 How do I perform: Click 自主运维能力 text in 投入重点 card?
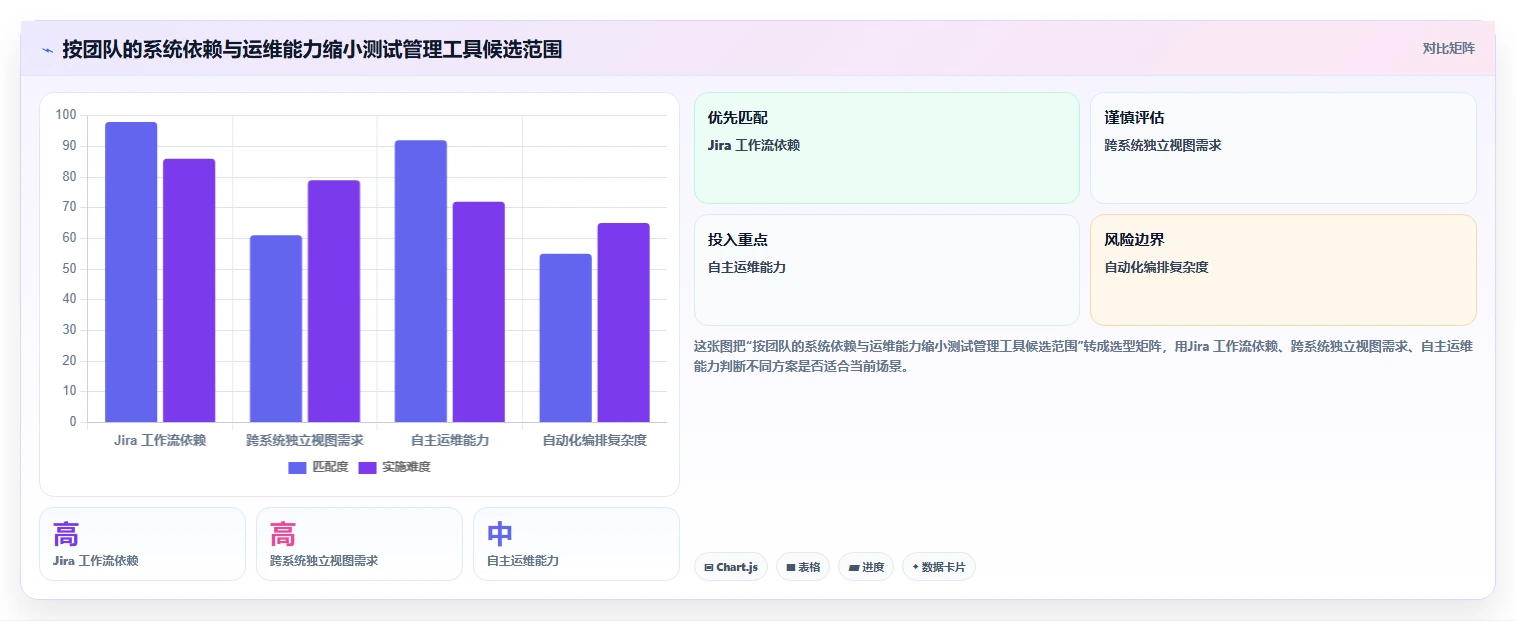[747, 267]
